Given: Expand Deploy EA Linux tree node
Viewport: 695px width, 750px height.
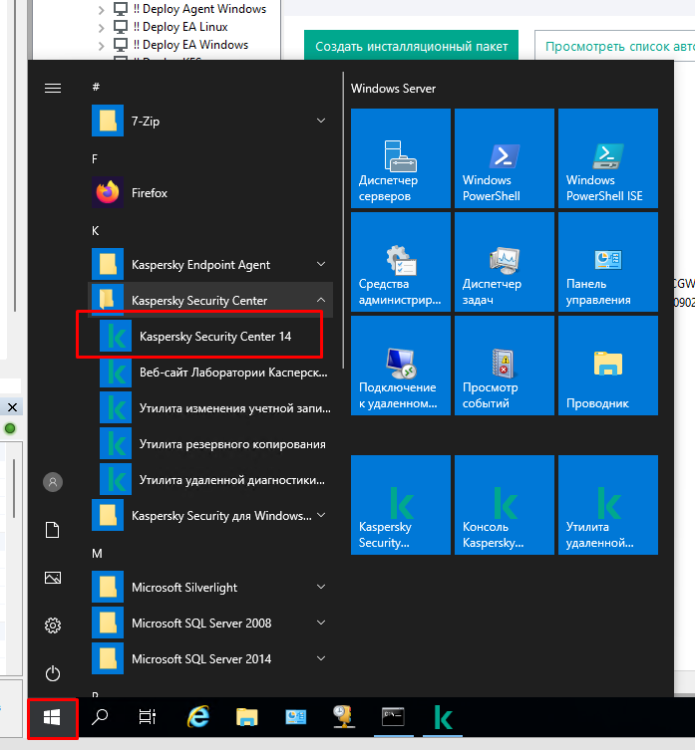Looking at the screenshot, I should tap(101, 28).
